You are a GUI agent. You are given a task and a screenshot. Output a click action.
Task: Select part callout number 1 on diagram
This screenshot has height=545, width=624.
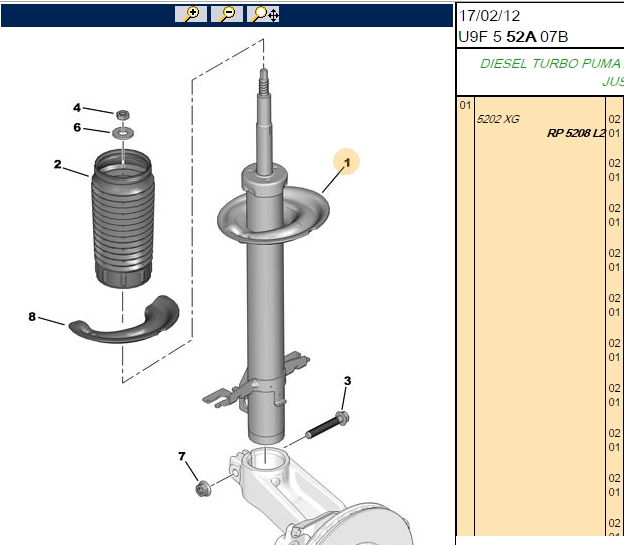click(x=347, y=162)
